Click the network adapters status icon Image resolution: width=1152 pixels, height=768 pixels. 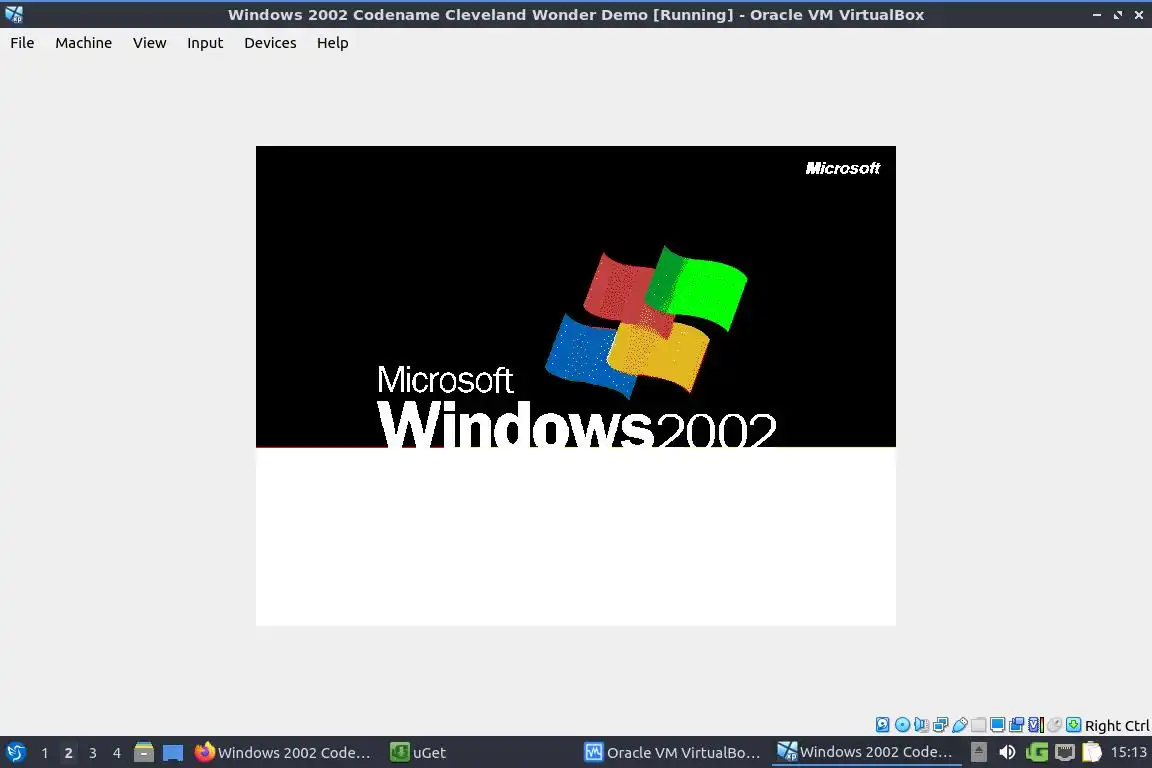[x=940, y=725]
